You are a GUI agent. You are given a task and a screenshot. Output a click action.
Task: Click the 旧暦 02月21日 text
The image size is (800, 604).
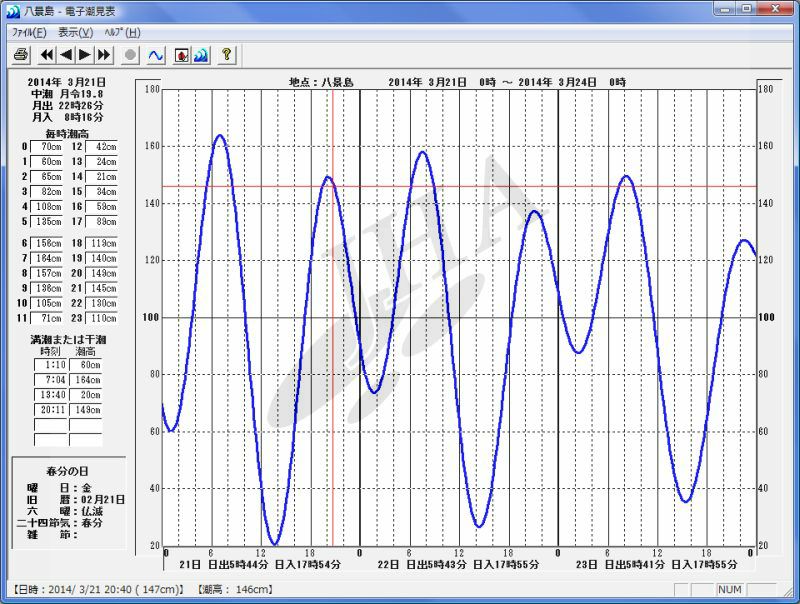76,500
